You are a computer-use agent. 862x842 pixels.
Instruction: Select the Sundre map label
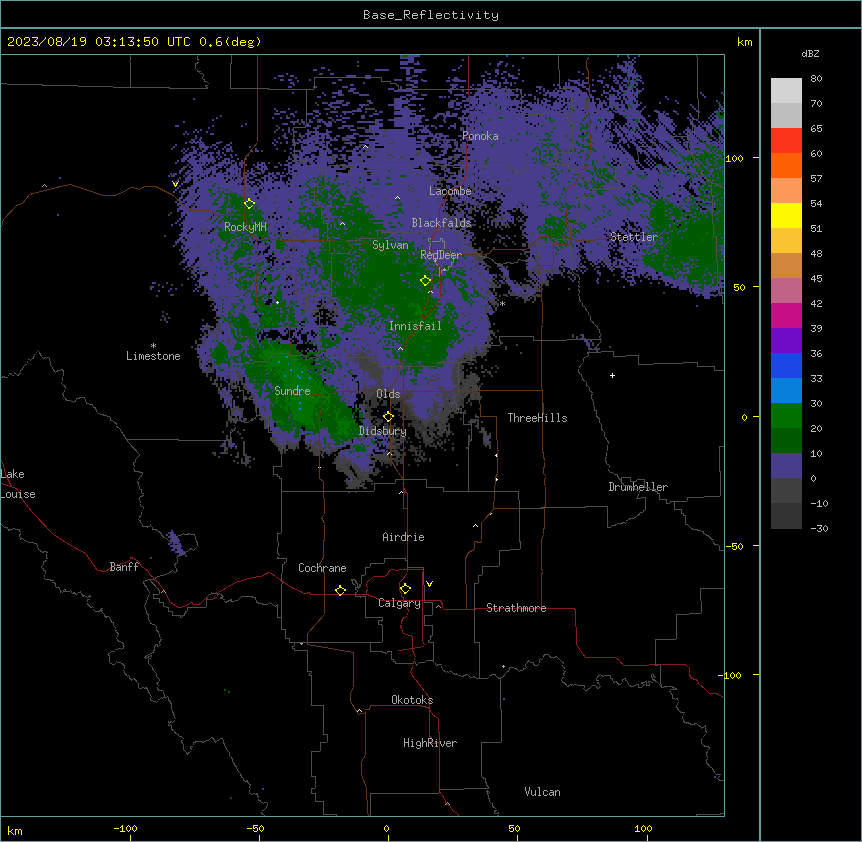pos(292,391)
